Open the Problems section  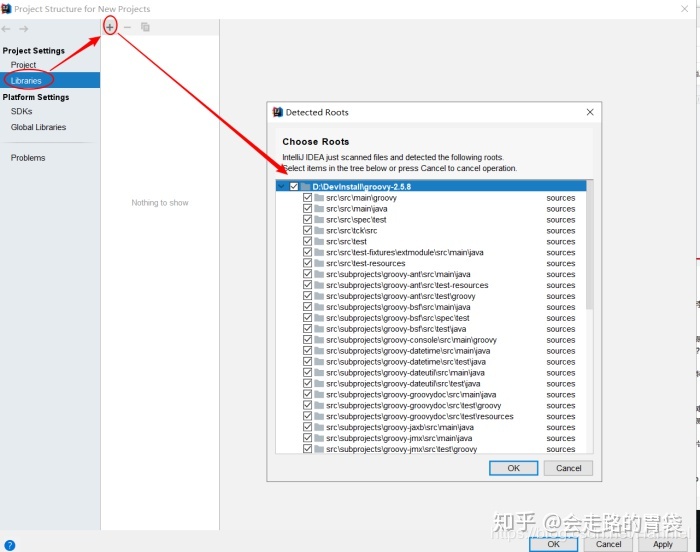point(28,158)
